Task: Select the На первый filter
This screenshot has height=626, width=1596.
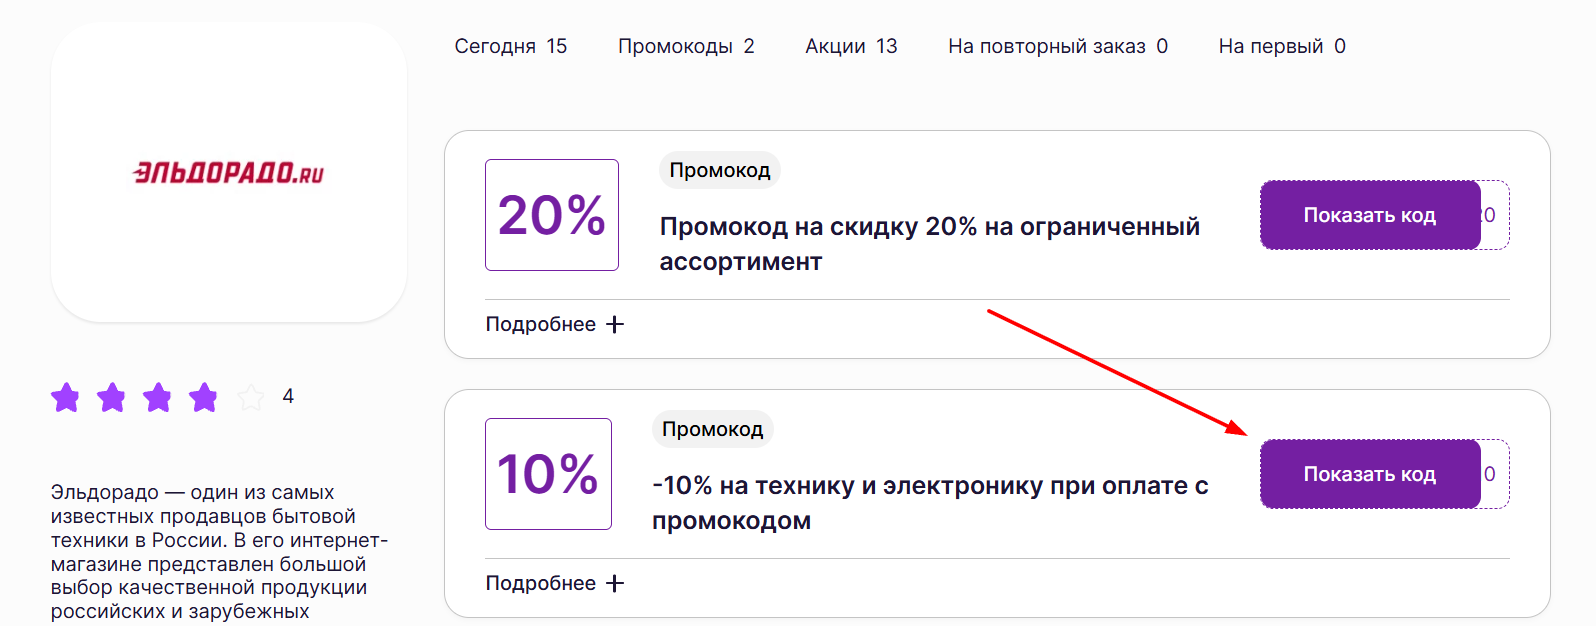Action: click(1281, 45)
